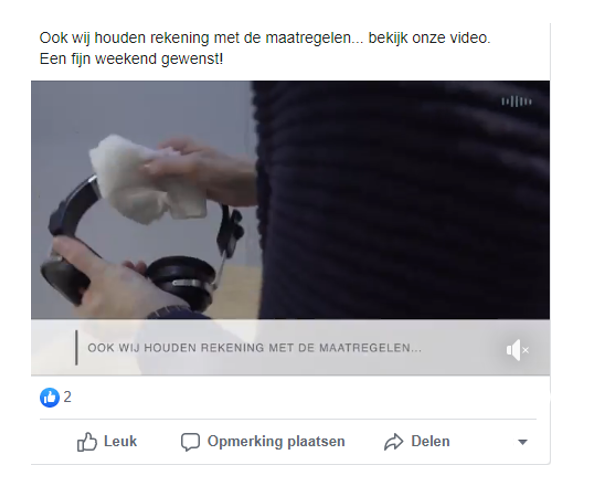The height and width of the screenshot is (486, 611).
Task: Click the outlined thumbs-up icon beside Leuk
Action: (x=87, y=442)
